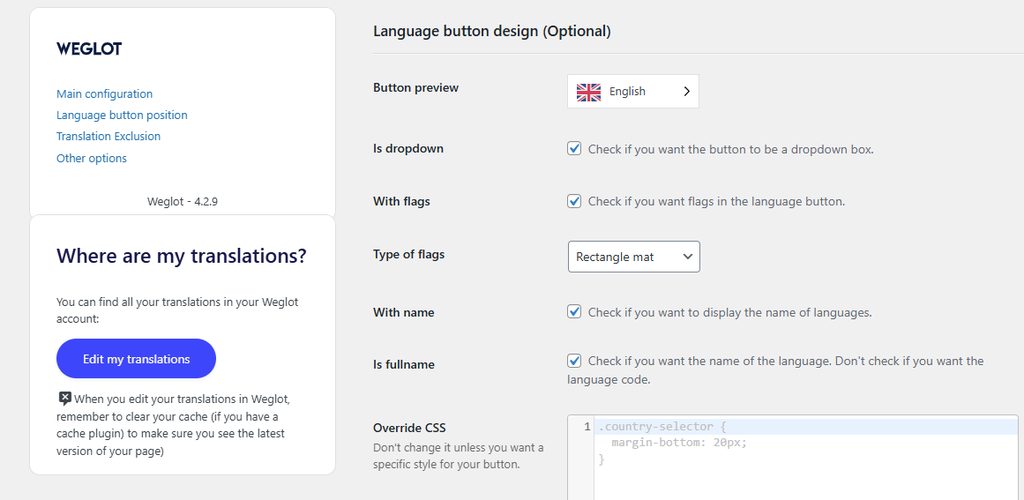Click the chevron arrow in English preview button
This screenshot has height=500, width=1024.
pos(686,92)
